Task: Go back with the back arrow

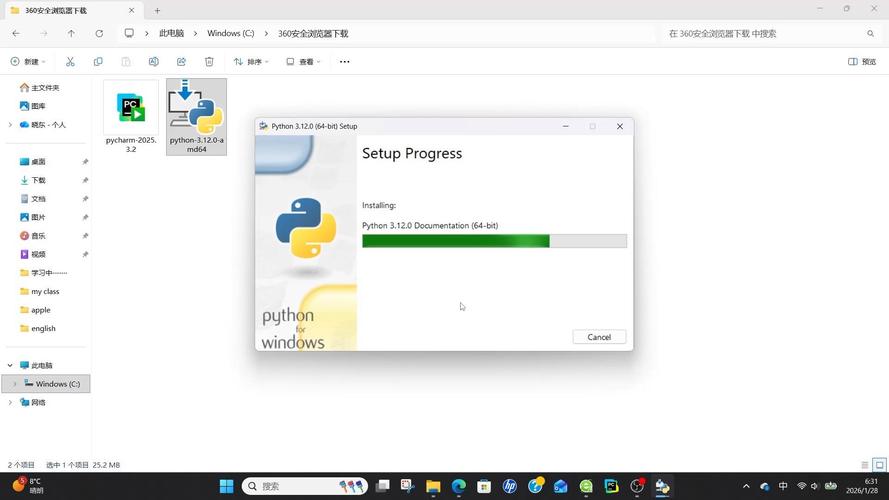Action: [x=16, y=33]
